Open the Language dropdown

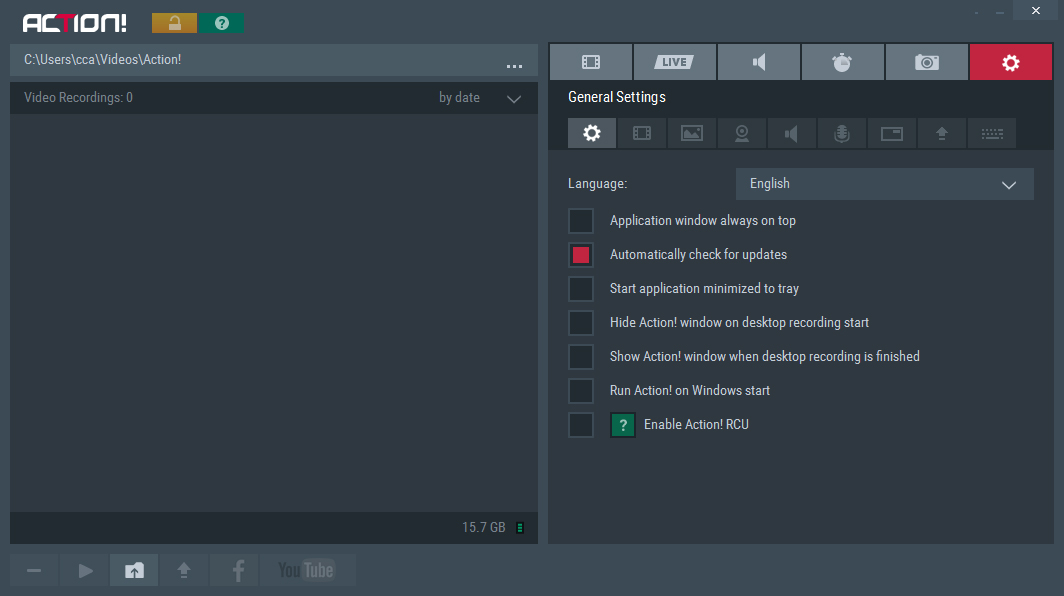[x=884, y=184]
